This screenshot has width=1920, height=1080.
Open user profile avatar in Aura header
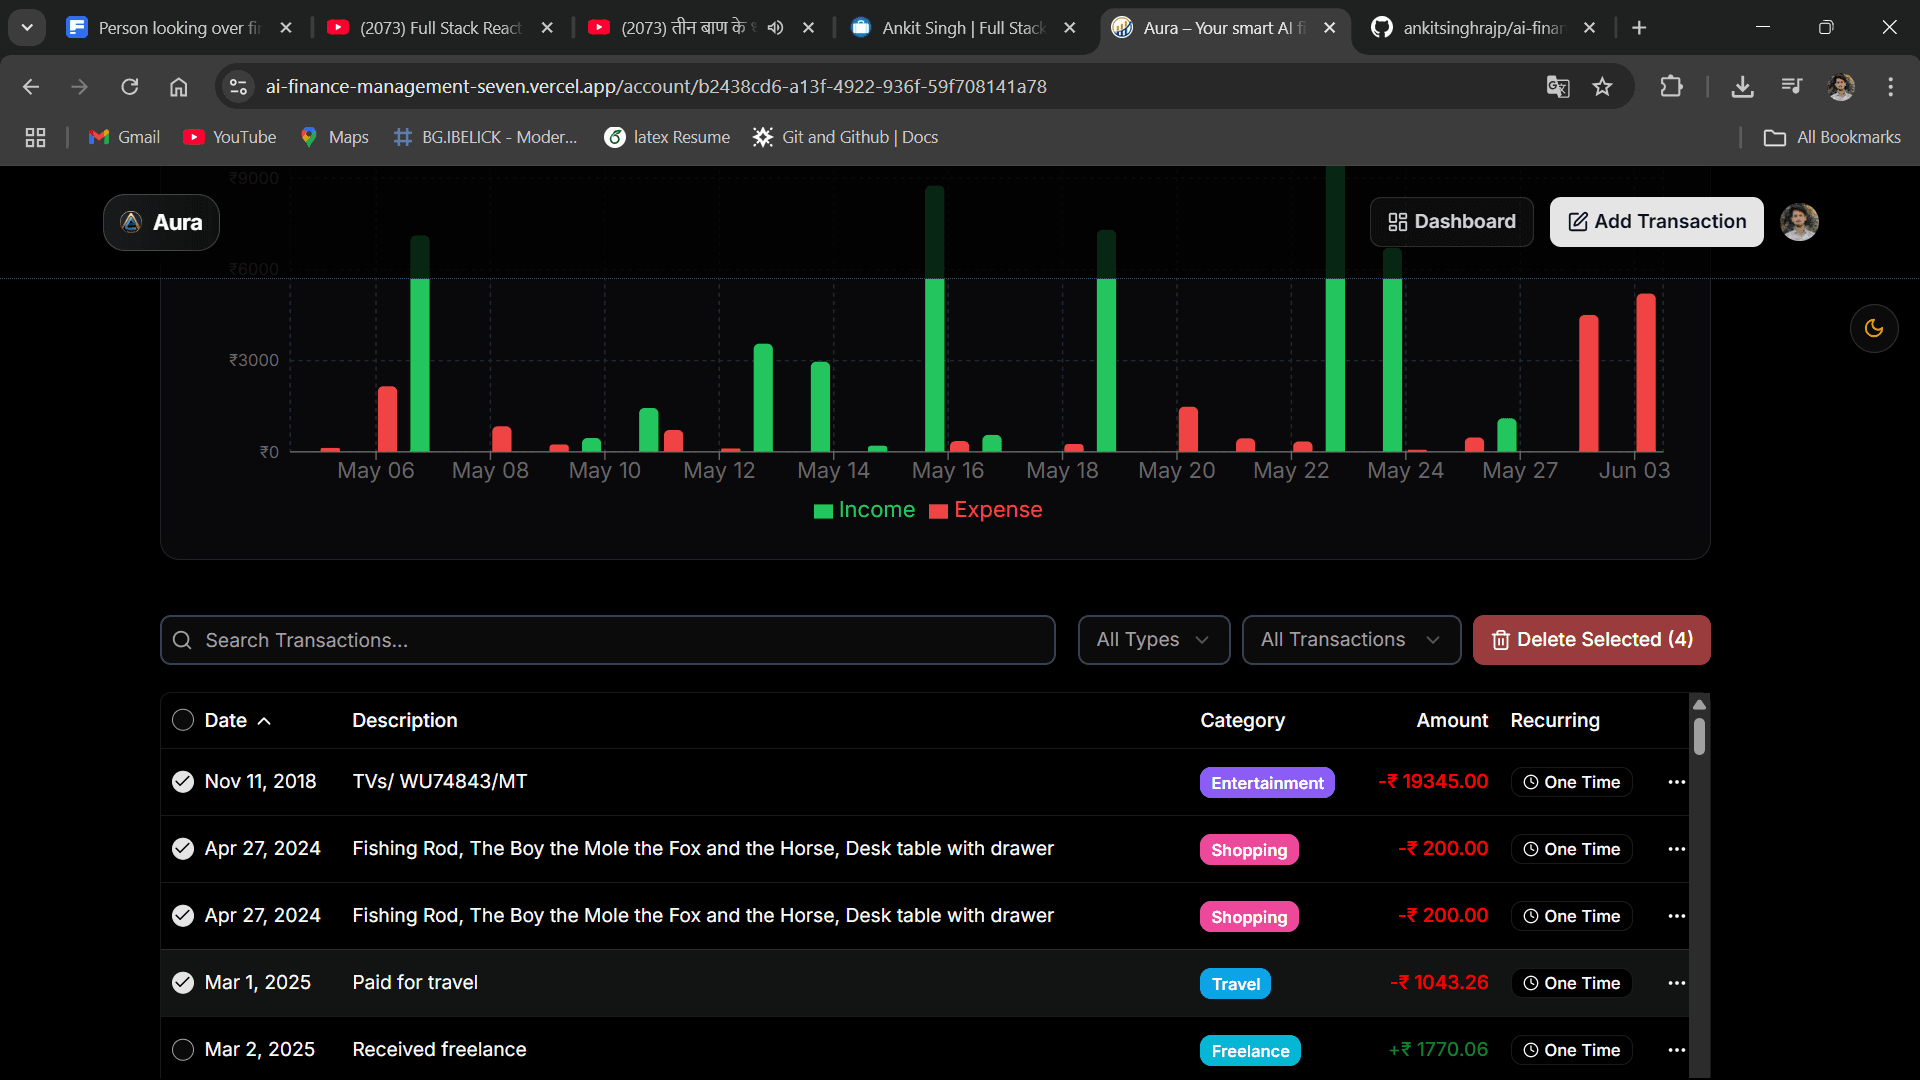pos(1799,222)
